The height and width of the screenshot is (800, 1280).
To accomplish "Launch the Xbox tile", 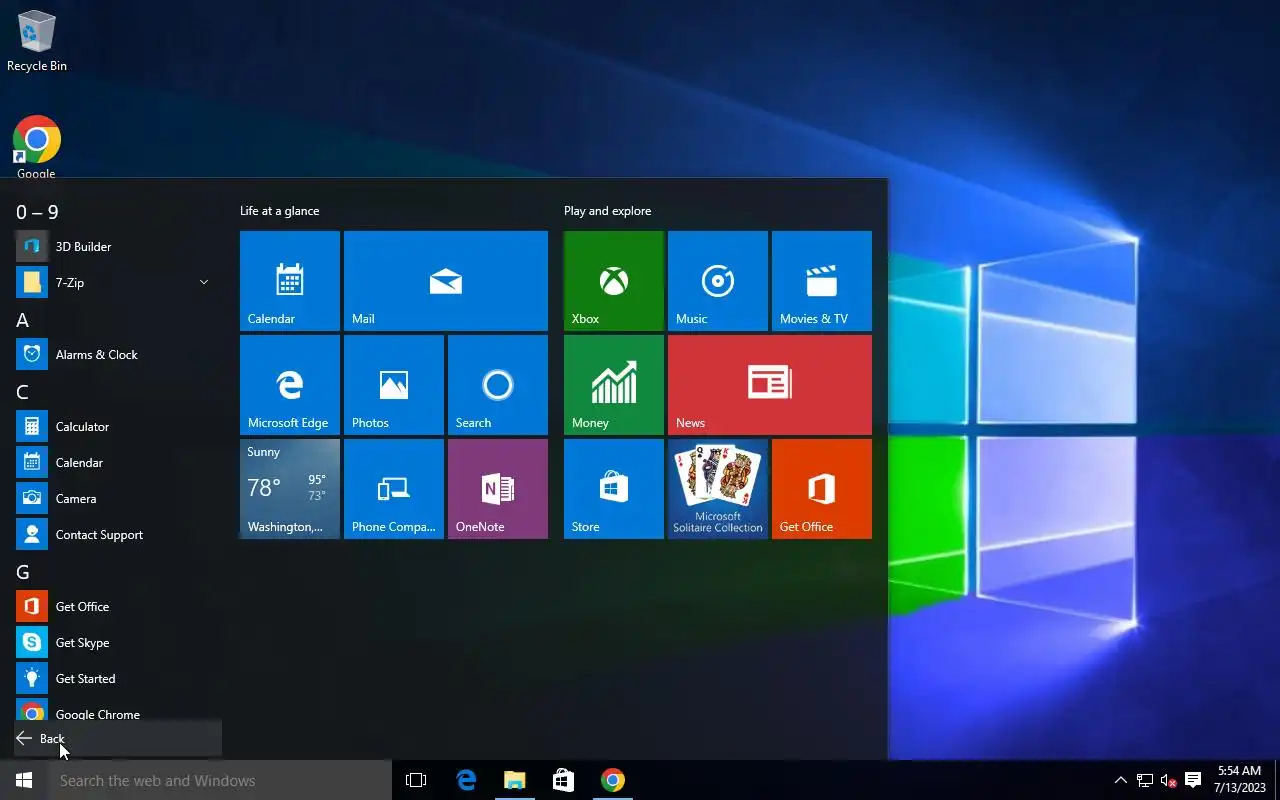I will 614,281.
